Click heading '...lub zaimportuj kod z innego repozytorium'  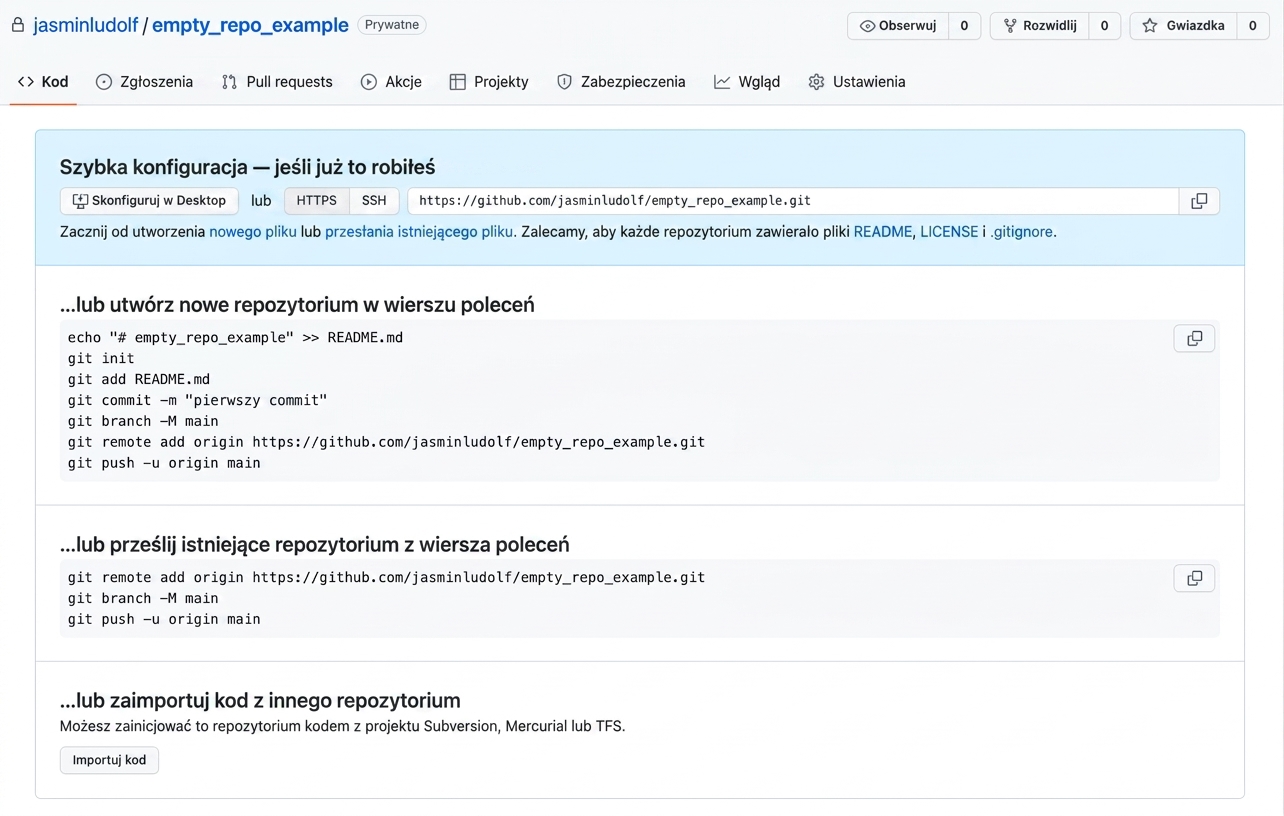(260, 700)
